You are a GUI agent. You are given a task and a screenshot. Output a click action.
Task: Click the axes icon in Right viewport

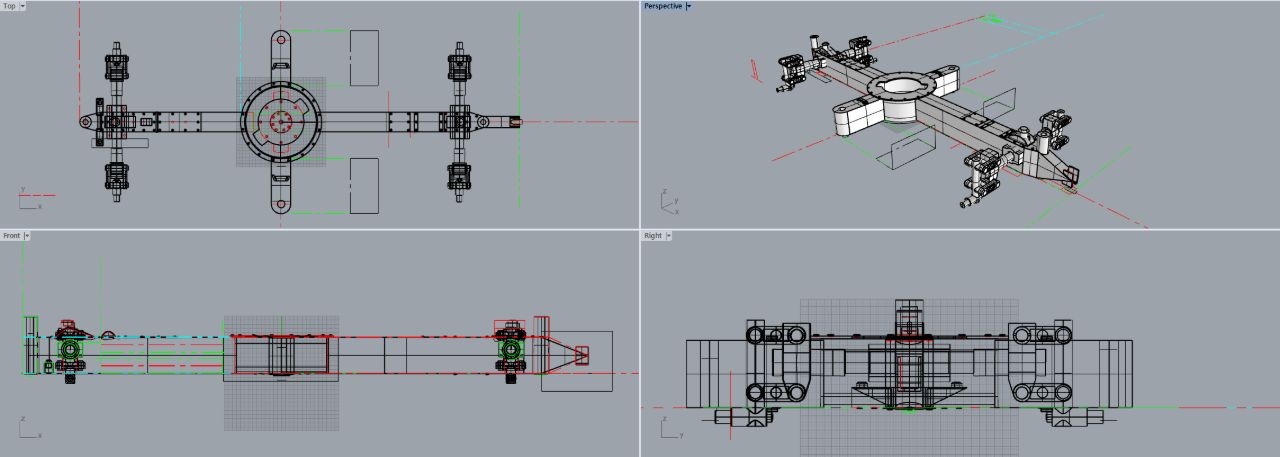pos(668,428)
